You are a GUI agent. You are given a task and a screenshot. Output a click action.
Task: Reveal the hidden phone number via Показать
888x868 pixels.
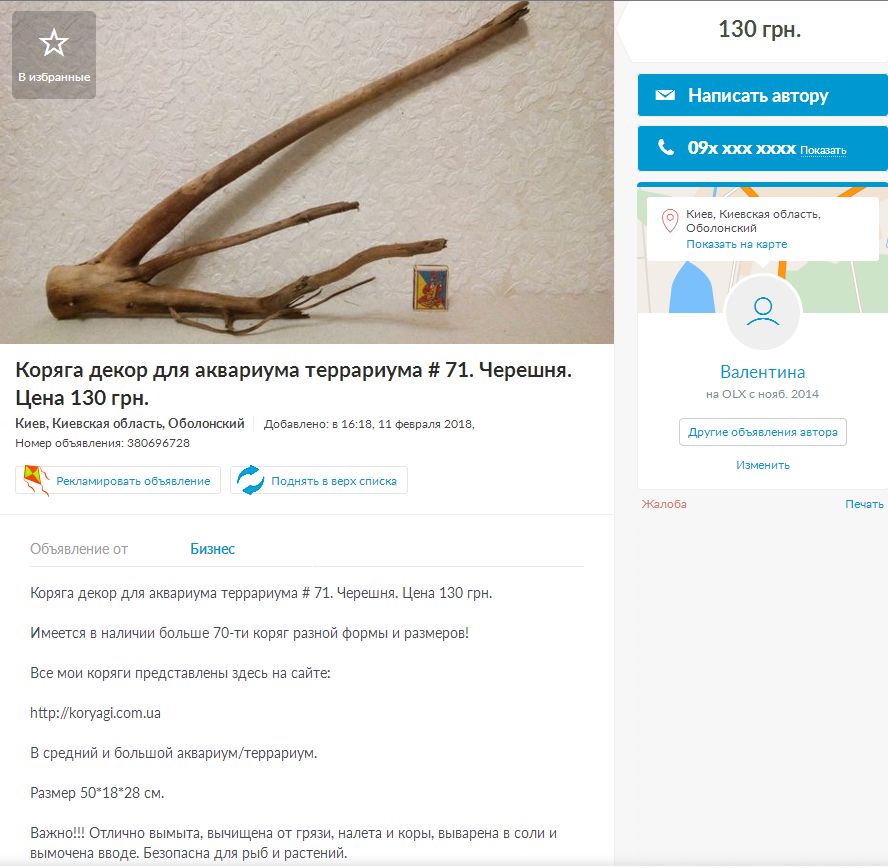coord(823,150)
